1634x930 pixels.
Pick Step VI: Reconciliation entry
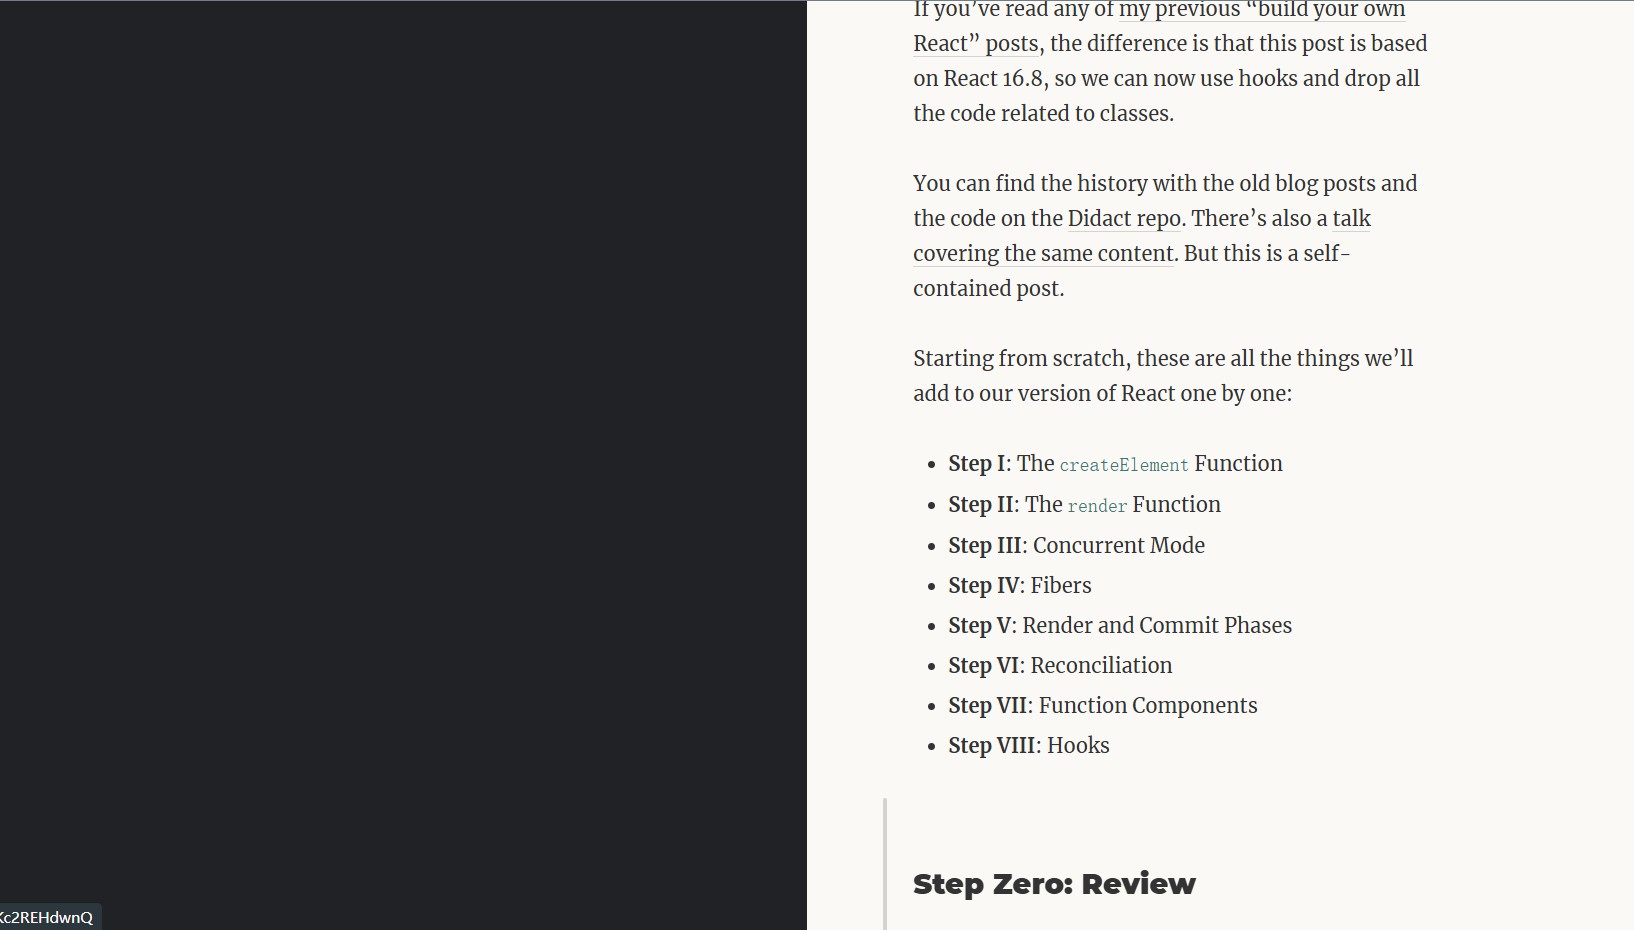click(1060, 666)
